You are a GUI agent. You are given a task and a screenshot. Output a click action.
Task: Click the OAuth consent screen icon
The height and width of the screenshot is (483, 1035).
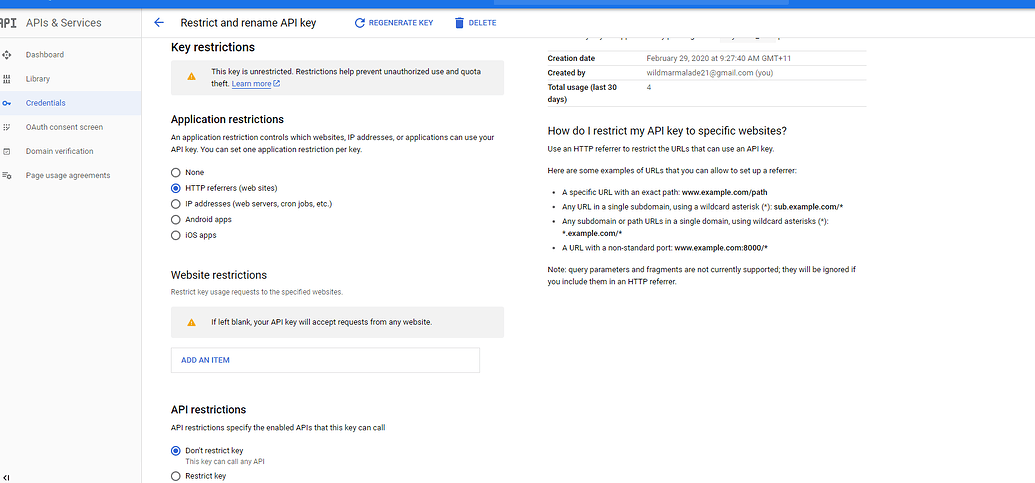7,127
